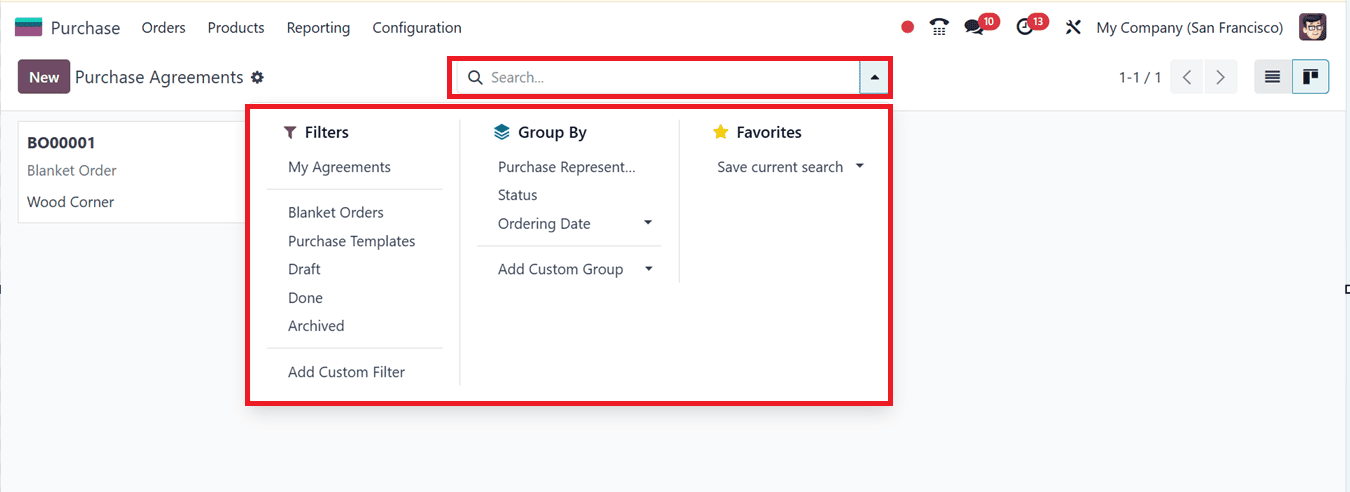Group by Purchase Representative
Image resolution: width=1350 pixels, height=492 pixels.
click(566, 167)
